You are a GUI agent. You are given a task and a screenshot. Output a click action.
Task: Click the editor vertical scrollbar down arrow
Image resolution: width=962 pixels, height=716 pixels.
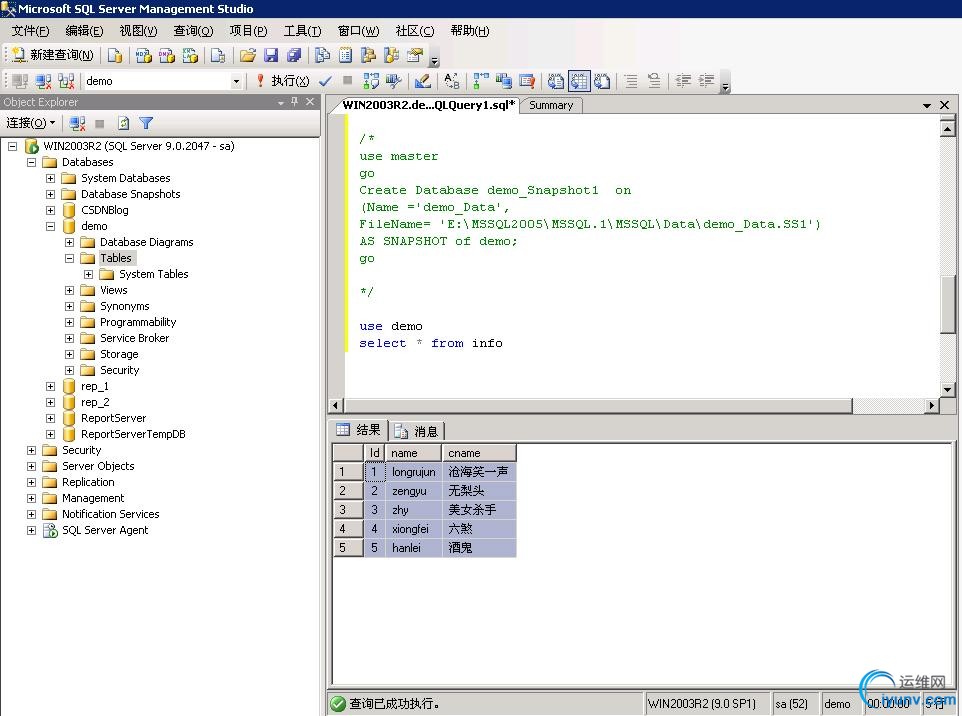(947, 389)
